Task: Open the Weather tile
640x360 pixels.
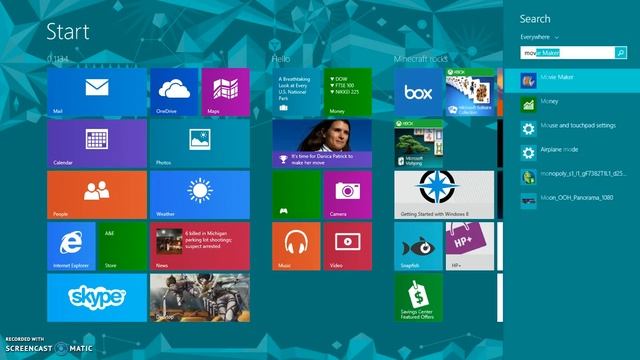Action: [200, 195]
